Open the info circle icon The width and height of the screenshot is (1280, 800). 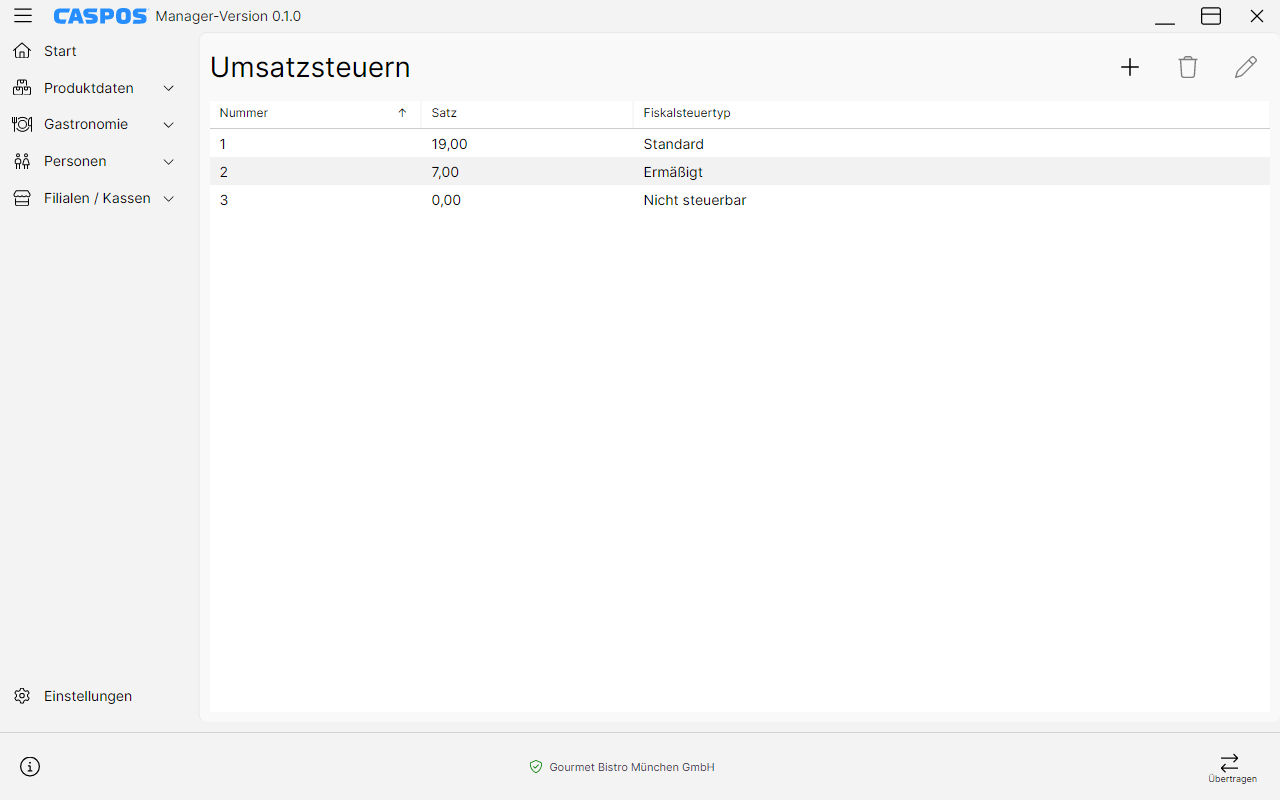coord(30,767)
